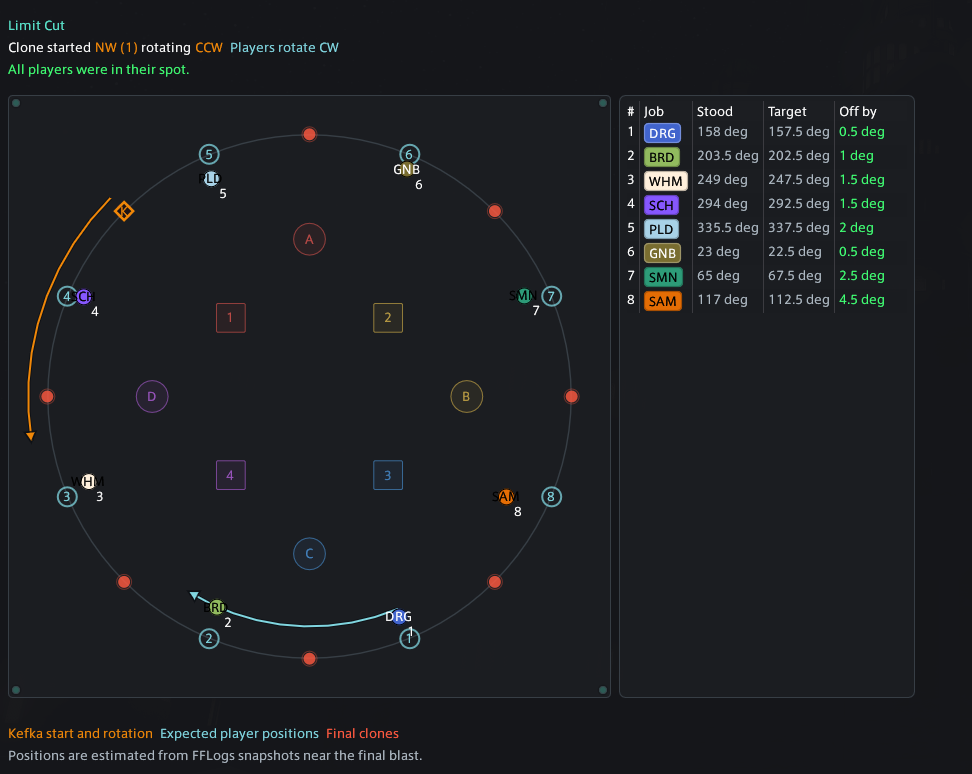Viewport: 972px width, 774px height.
Task: Click the SMN player dot on arena
Action: 524,296
